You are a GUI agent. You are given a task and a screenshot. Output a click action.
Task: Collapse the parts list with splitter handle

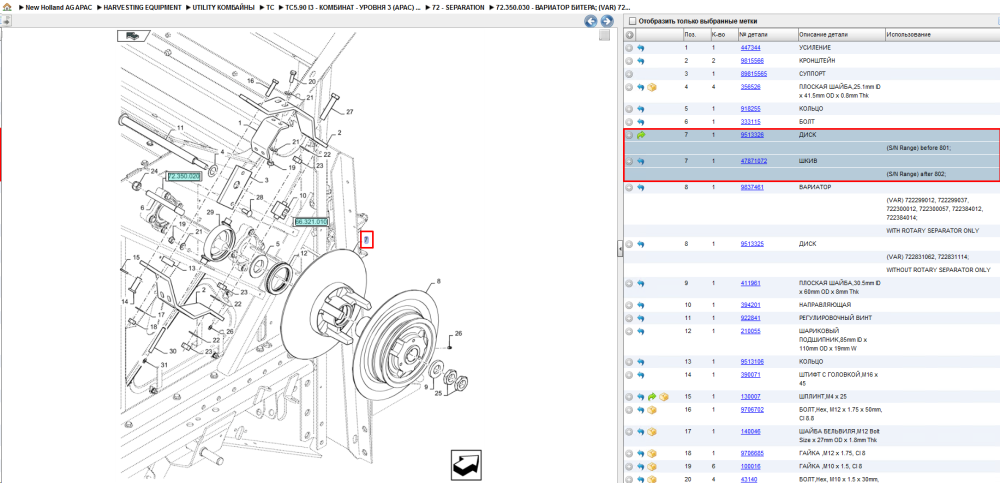620,249
